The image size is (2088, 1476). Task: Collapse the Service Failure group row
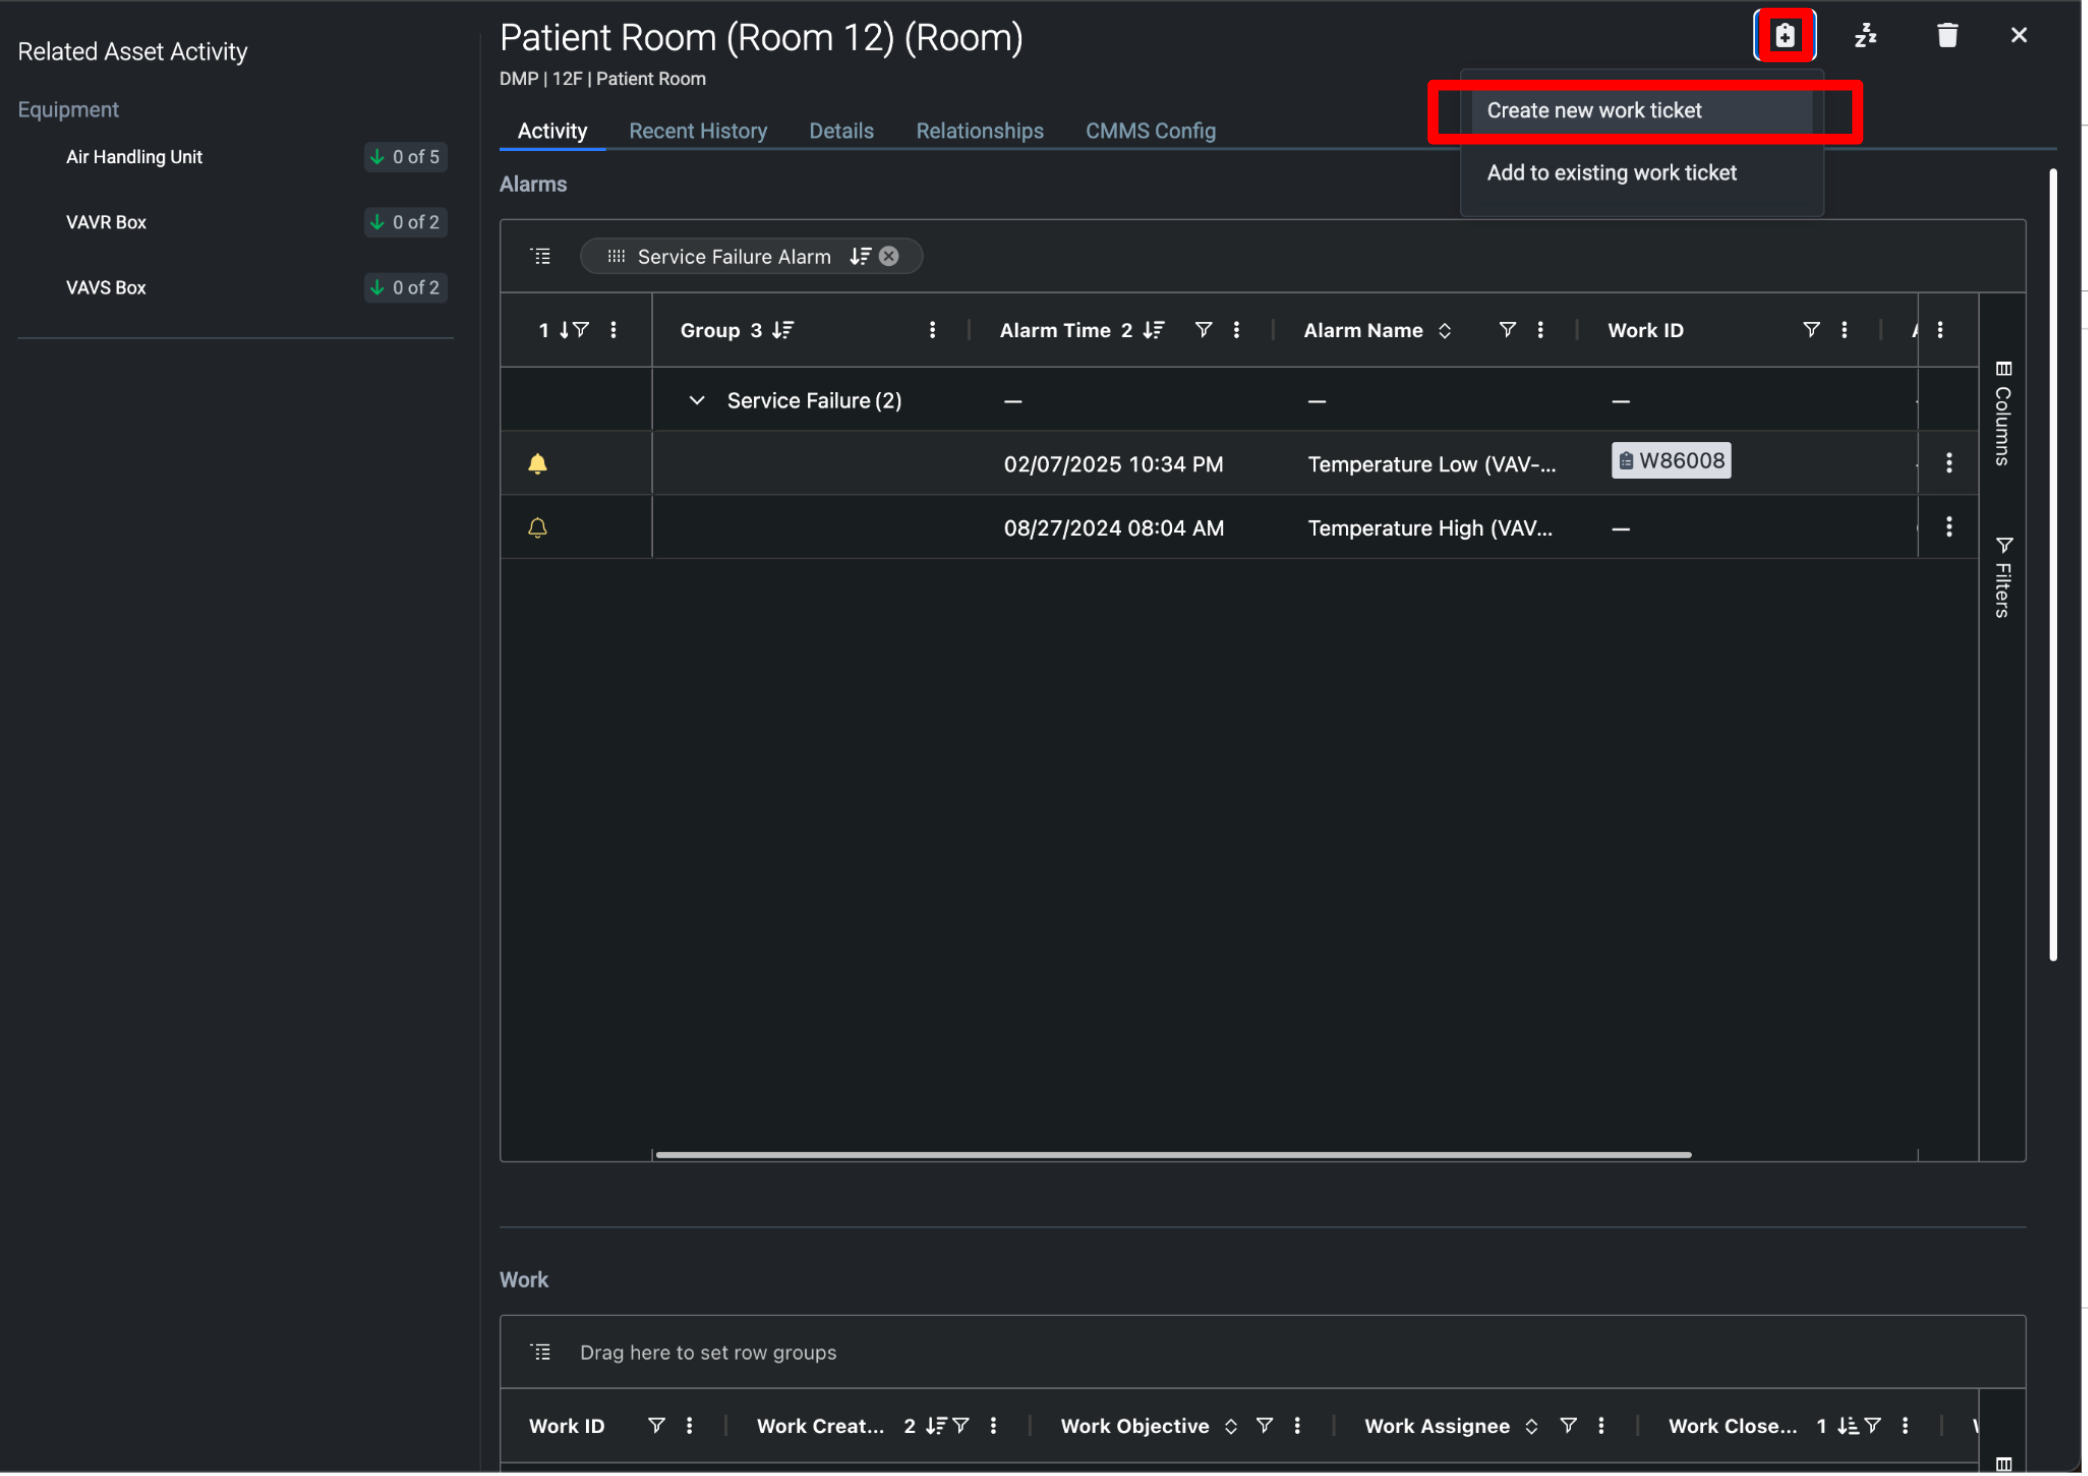pyautogui.click(x=697, y=400)
